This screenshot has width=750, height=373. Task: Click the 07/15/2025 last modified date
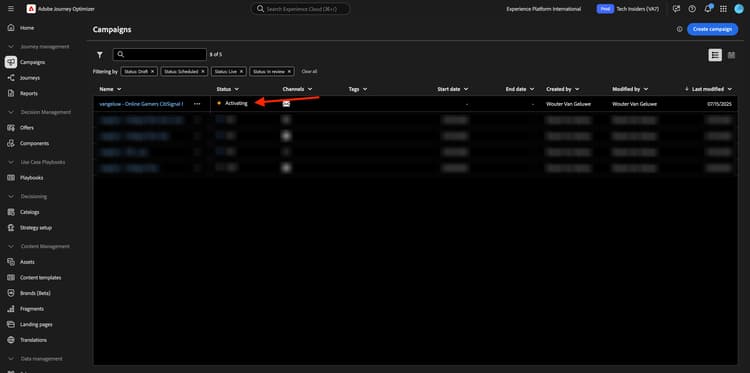click(x=719, y=104)
